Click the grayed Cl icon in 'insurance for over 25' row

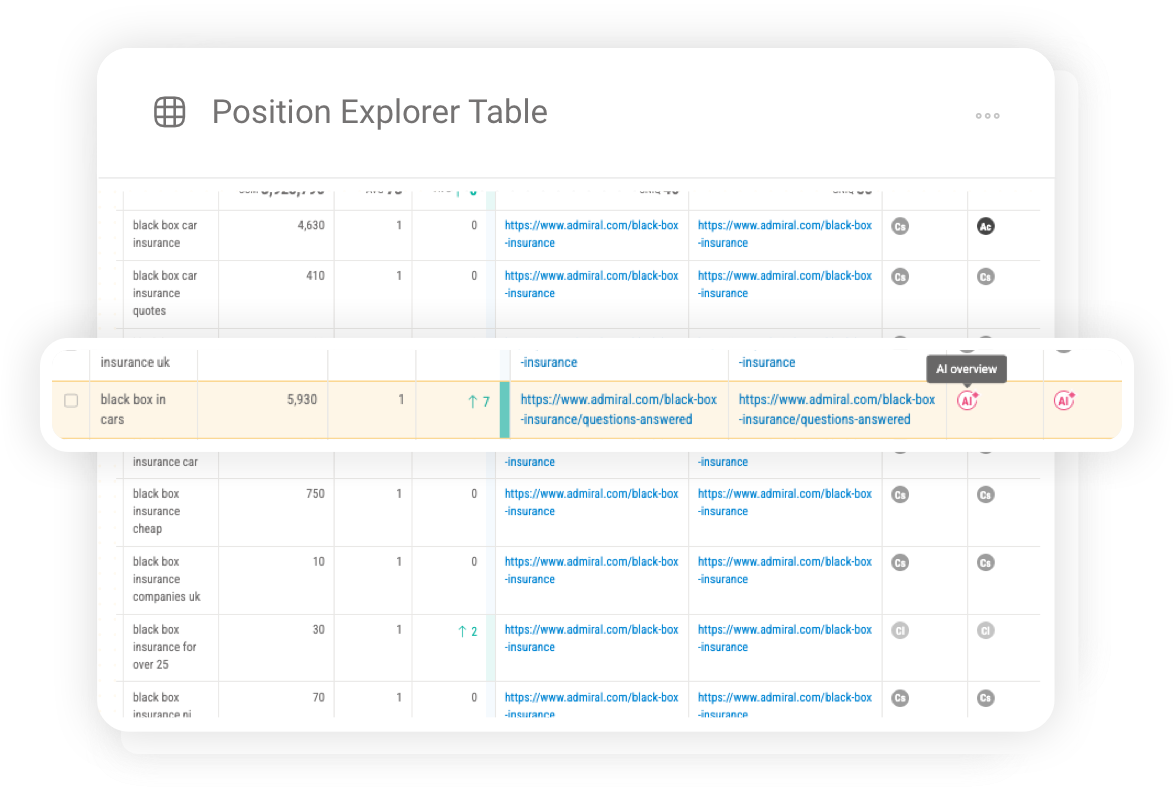pos(899,630)
